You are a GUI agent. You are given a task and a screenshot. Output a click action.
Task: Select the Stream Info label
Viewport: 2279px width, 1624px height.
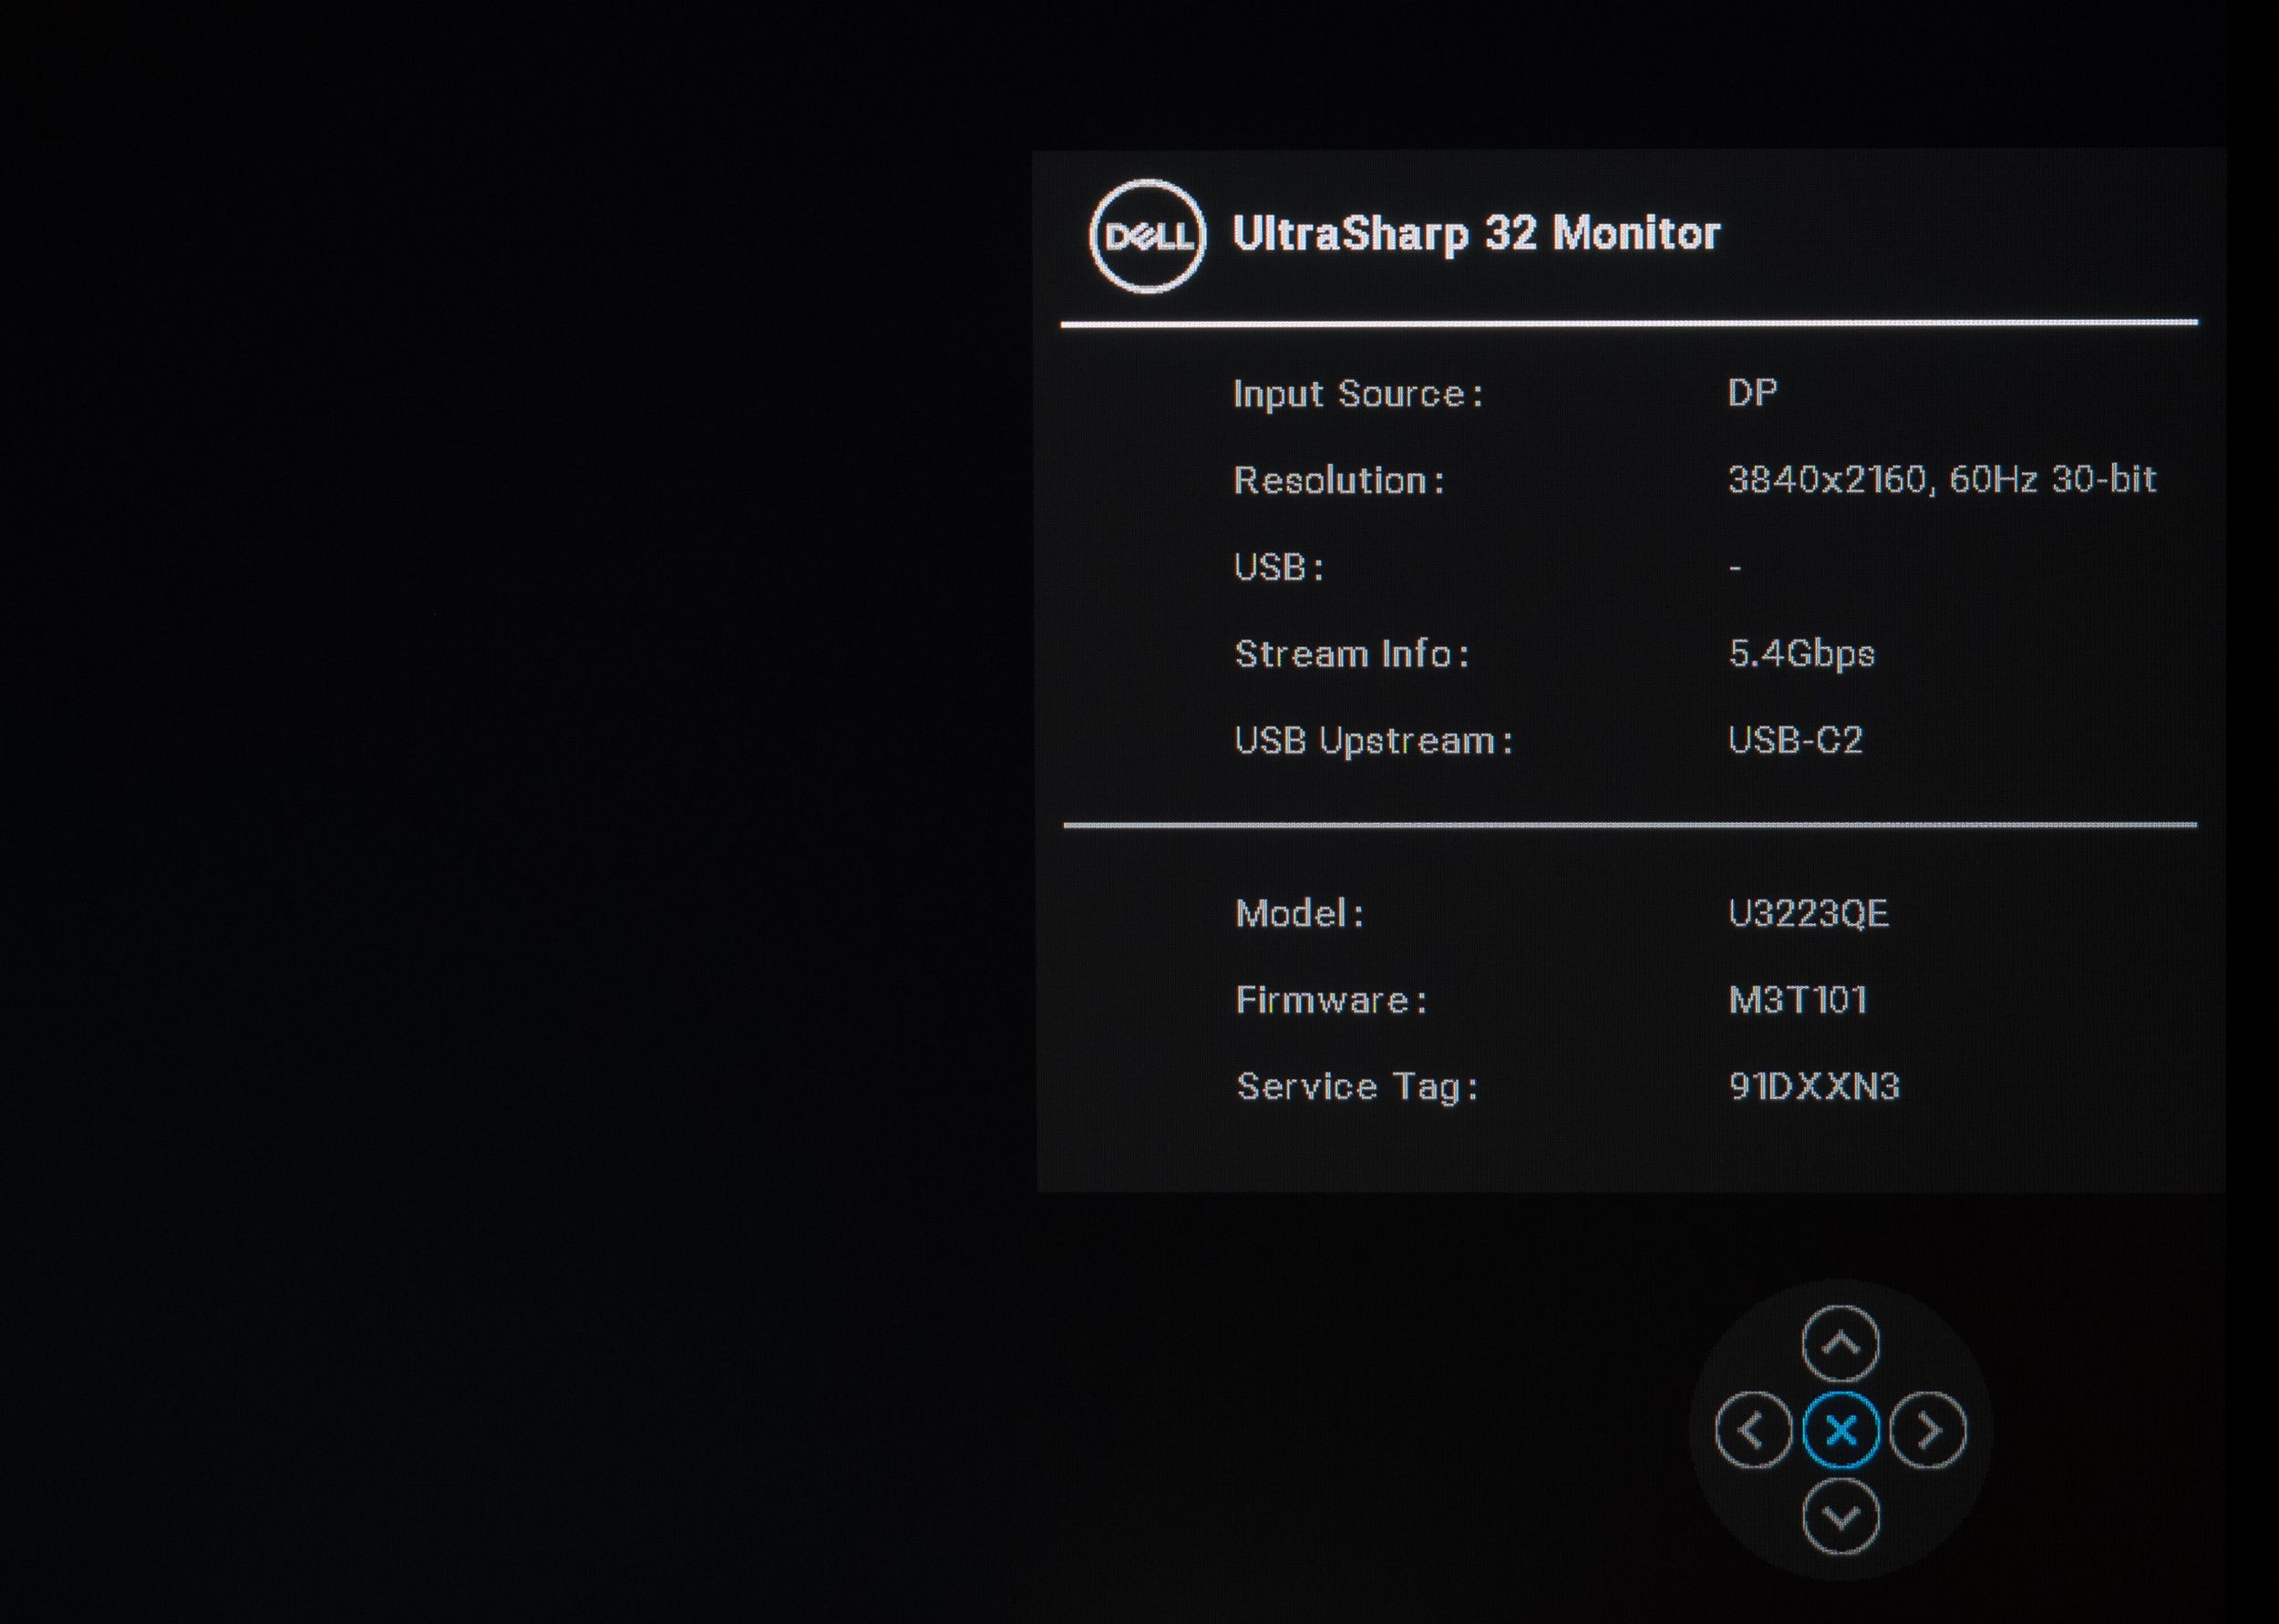point(1351,654)
